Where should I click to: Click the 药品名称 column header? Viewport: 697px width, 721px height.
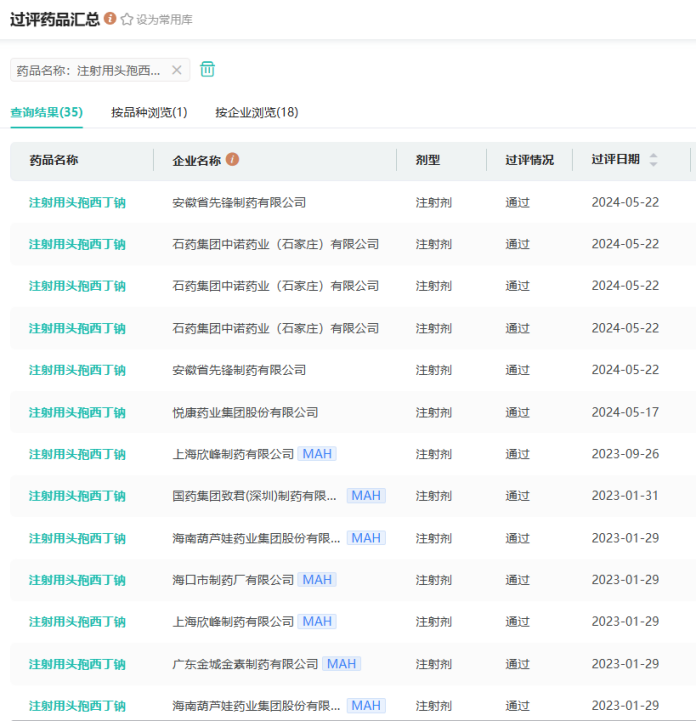coord(54,160)
